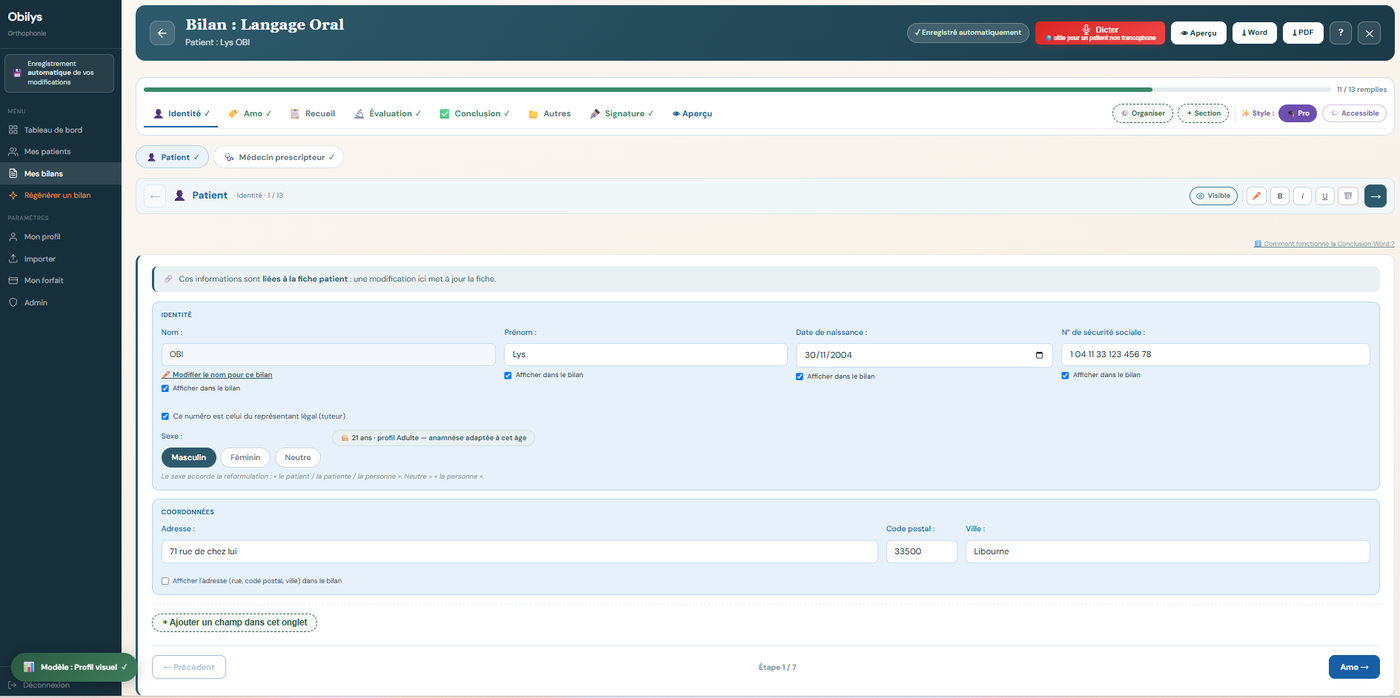Select Neutre sex option
The image size is (1400, 698).
coord(298,458)
